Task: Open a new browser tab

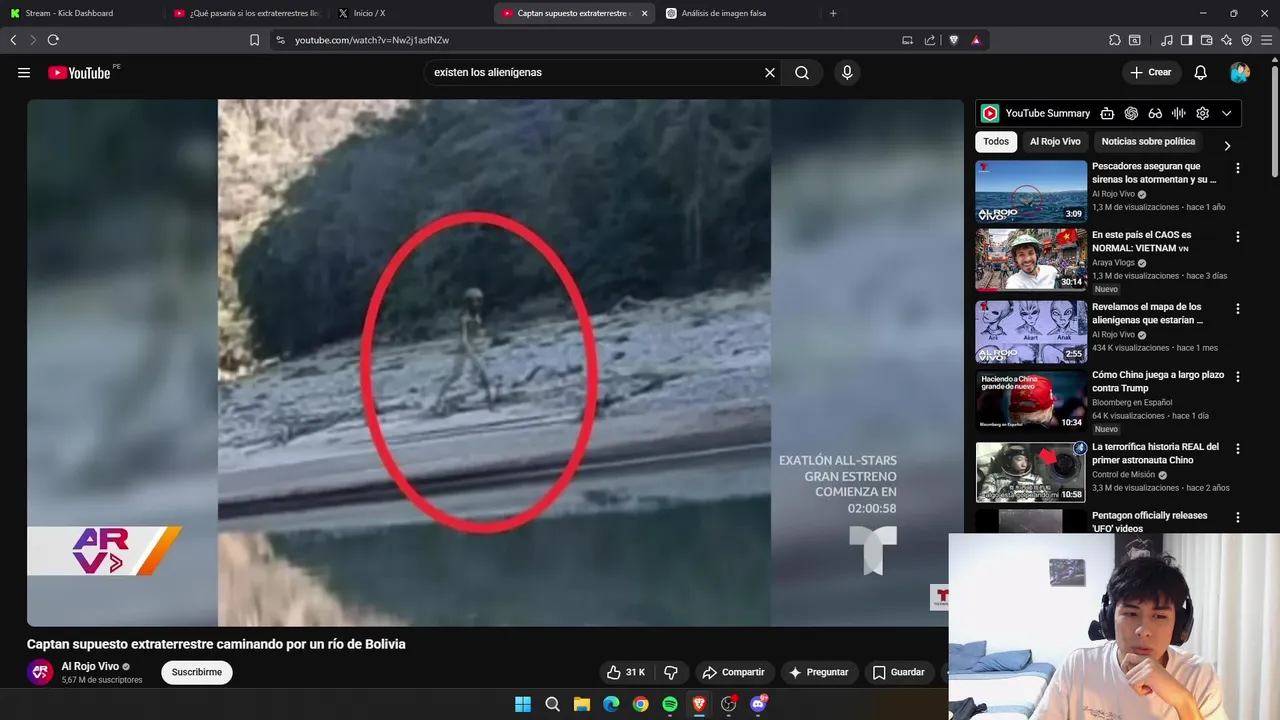Action: point(833,13)
